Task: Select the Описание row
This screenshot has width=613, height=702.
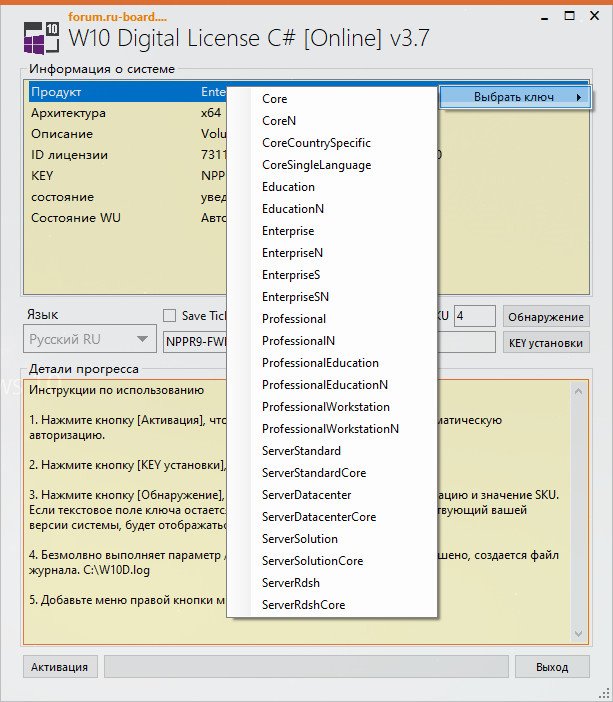Action: (x=128, y=134)
